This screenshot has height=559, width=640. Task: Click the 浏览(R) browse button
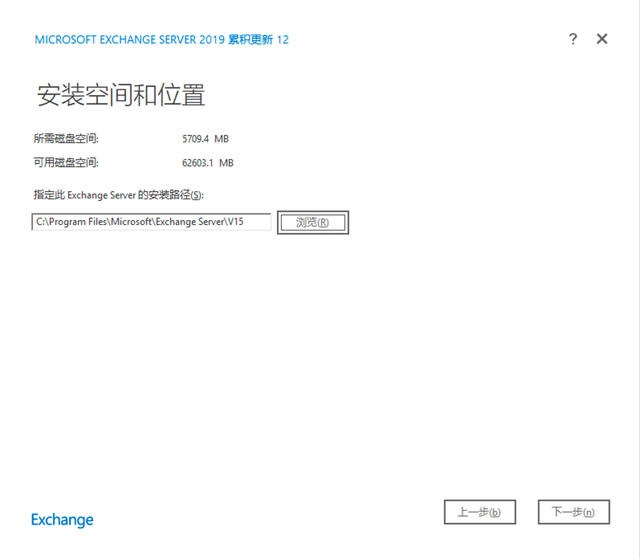[x=313, y=222]
